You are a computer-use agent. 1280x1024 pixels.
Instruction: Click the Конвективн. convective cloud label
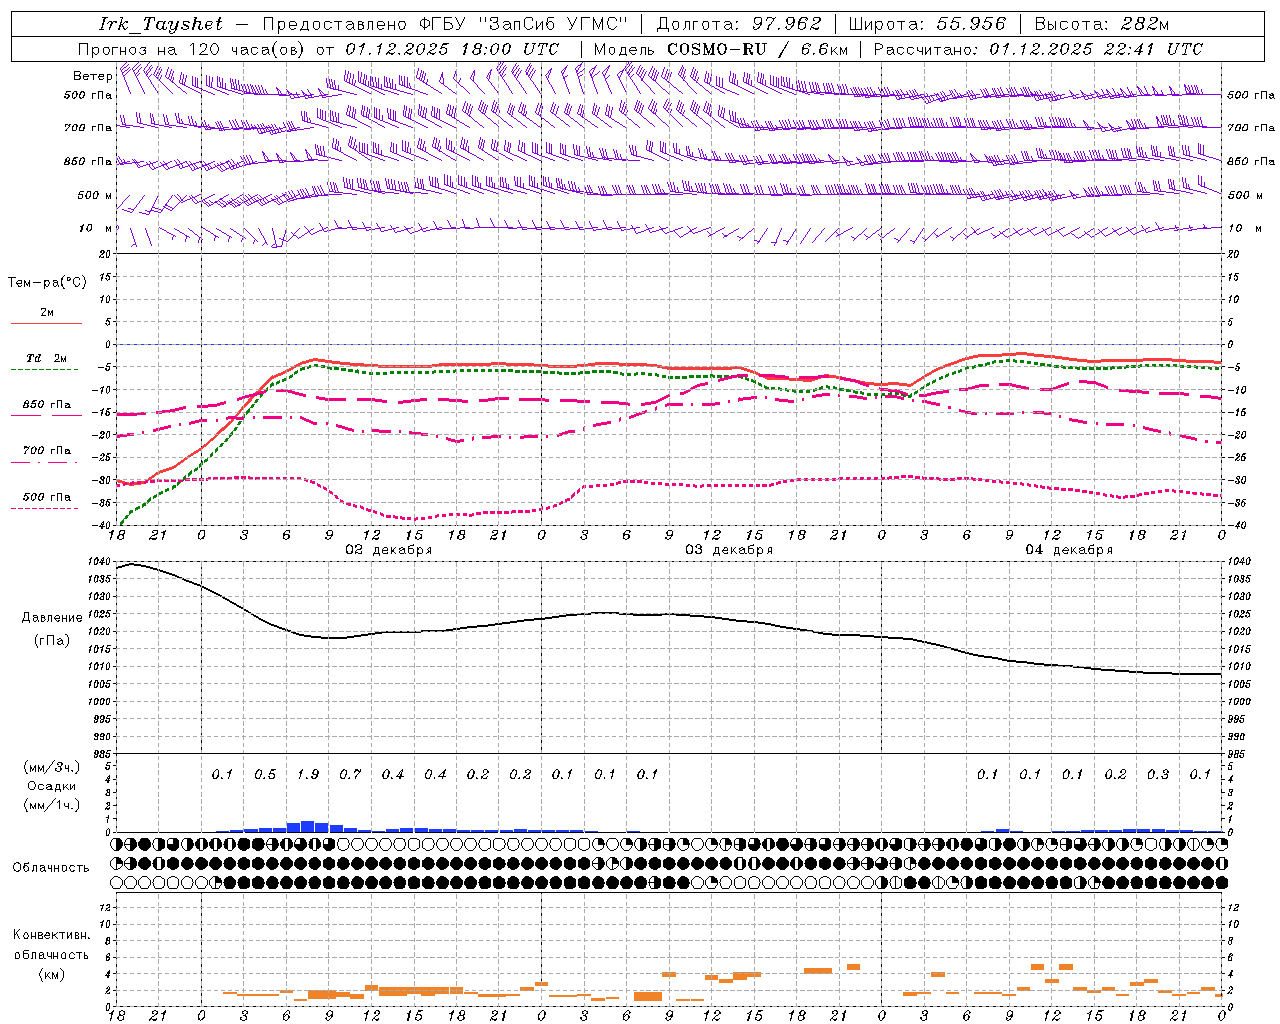click(x=51, y=935)
